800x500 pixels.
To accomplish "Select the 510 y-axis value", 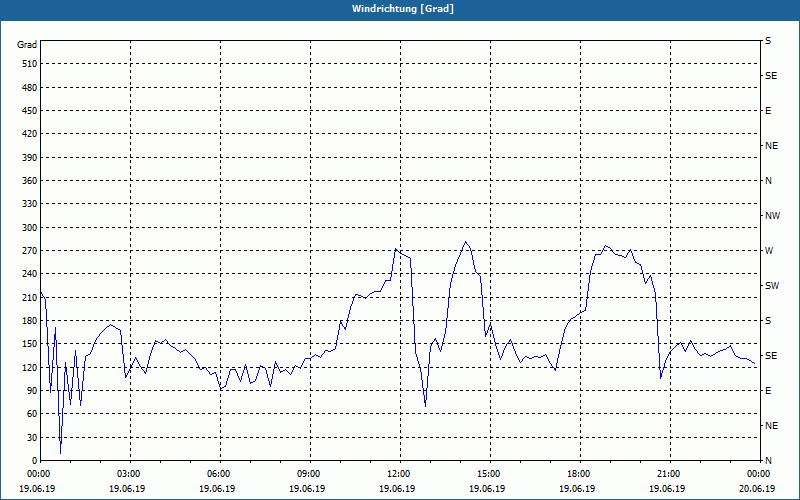I will (x=29, y=64).
